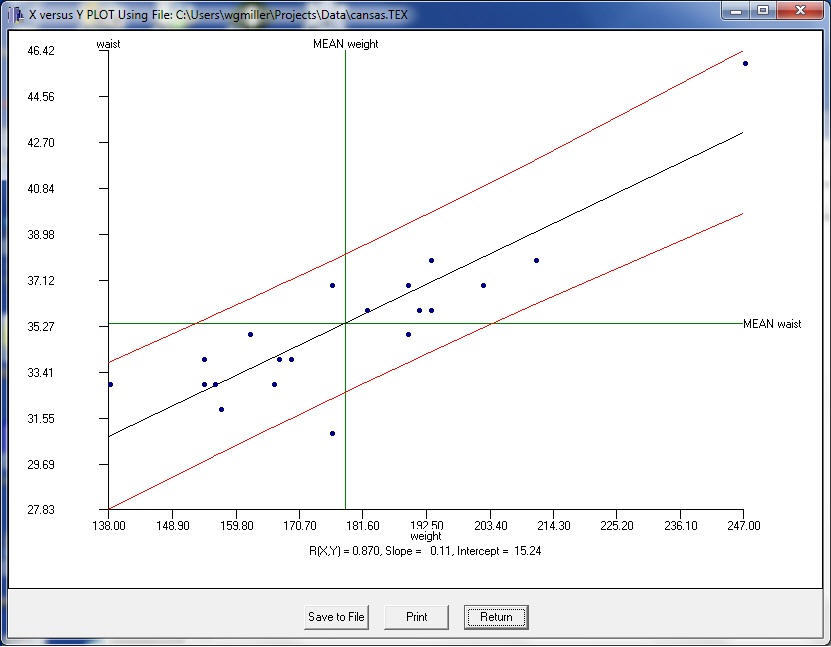Click the x-axis value 203.40
This screenshot has width=831, height=647.
coord(490,526)
